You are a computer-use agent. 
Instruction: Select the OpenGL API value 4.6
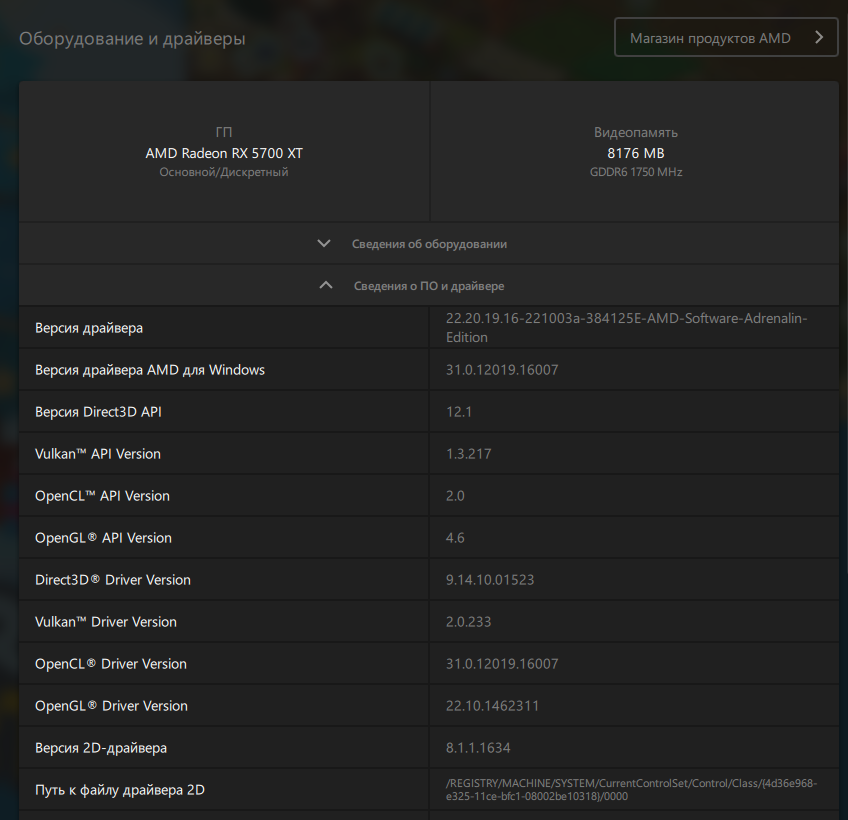(x=455, y=538)
